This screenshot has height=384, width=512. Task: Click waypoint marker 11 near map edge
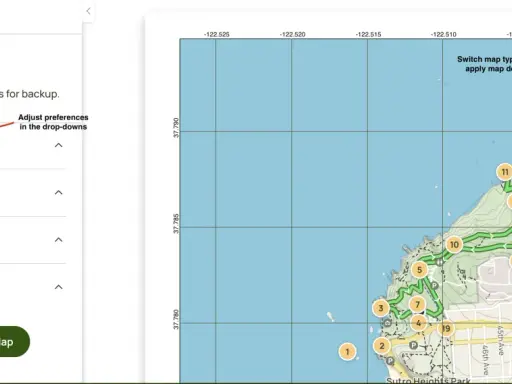click(505, 172)
